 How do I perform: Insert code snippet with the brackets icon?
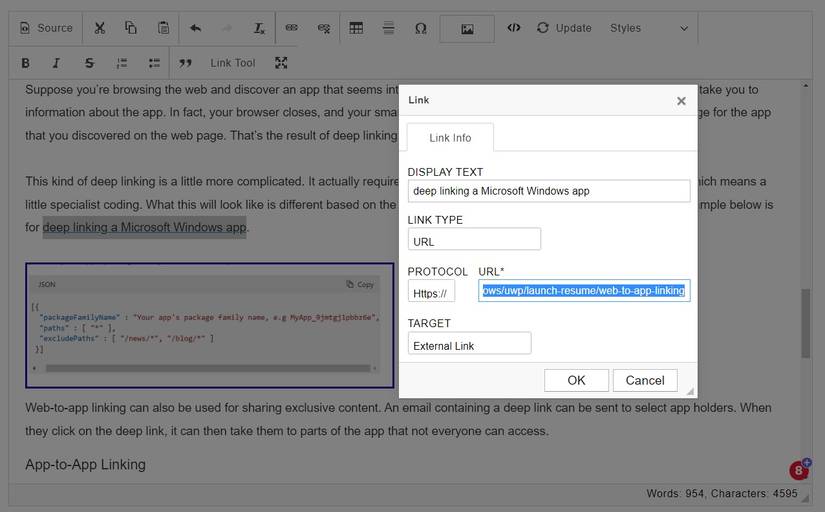[x=514, y=28]
